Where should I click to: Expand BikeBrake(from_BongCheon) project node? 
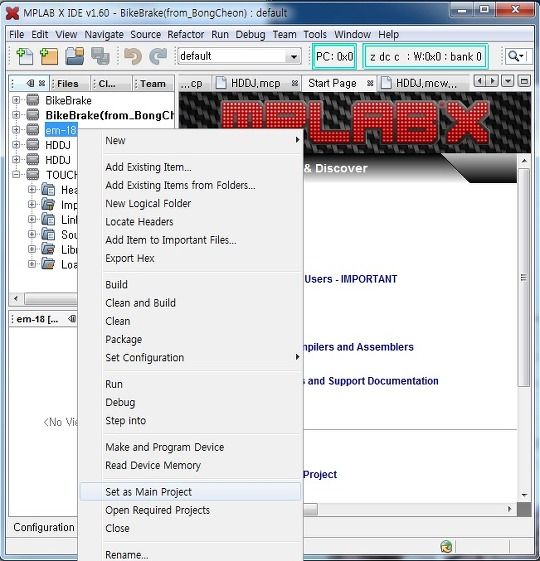pos(16,115)
